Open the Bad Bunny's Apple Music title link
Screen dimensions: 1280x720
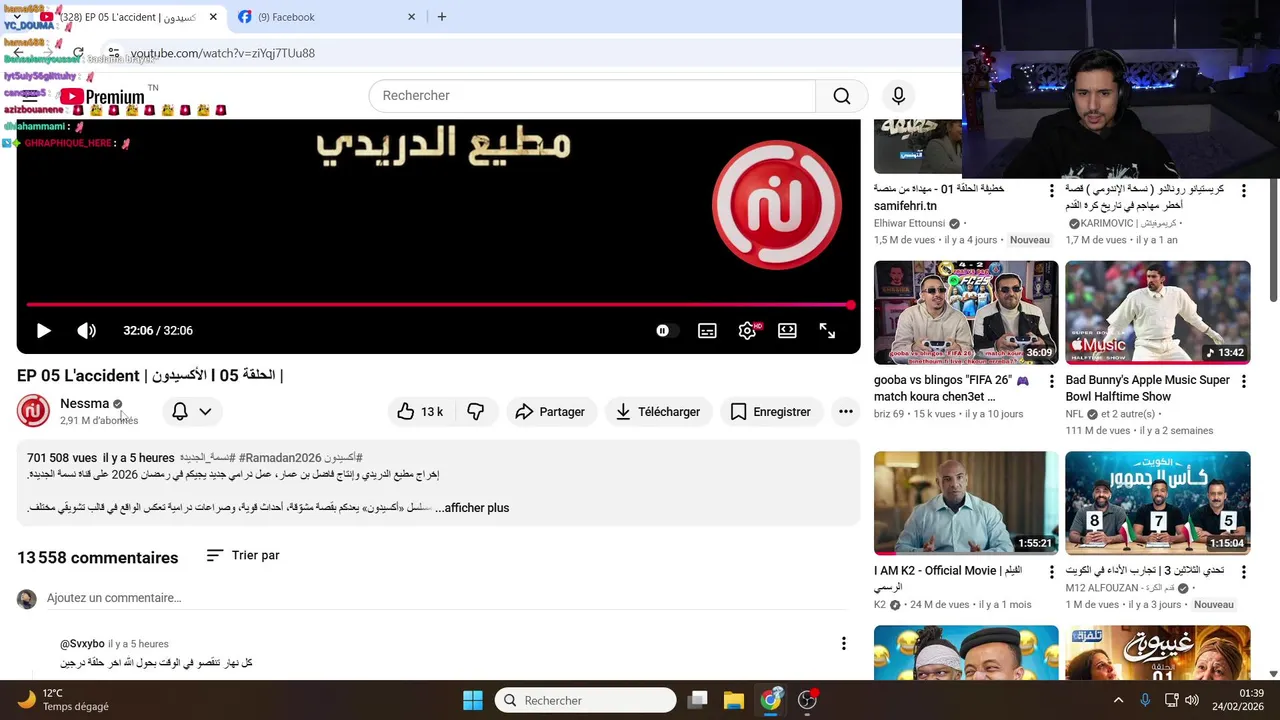(1147, 388)
